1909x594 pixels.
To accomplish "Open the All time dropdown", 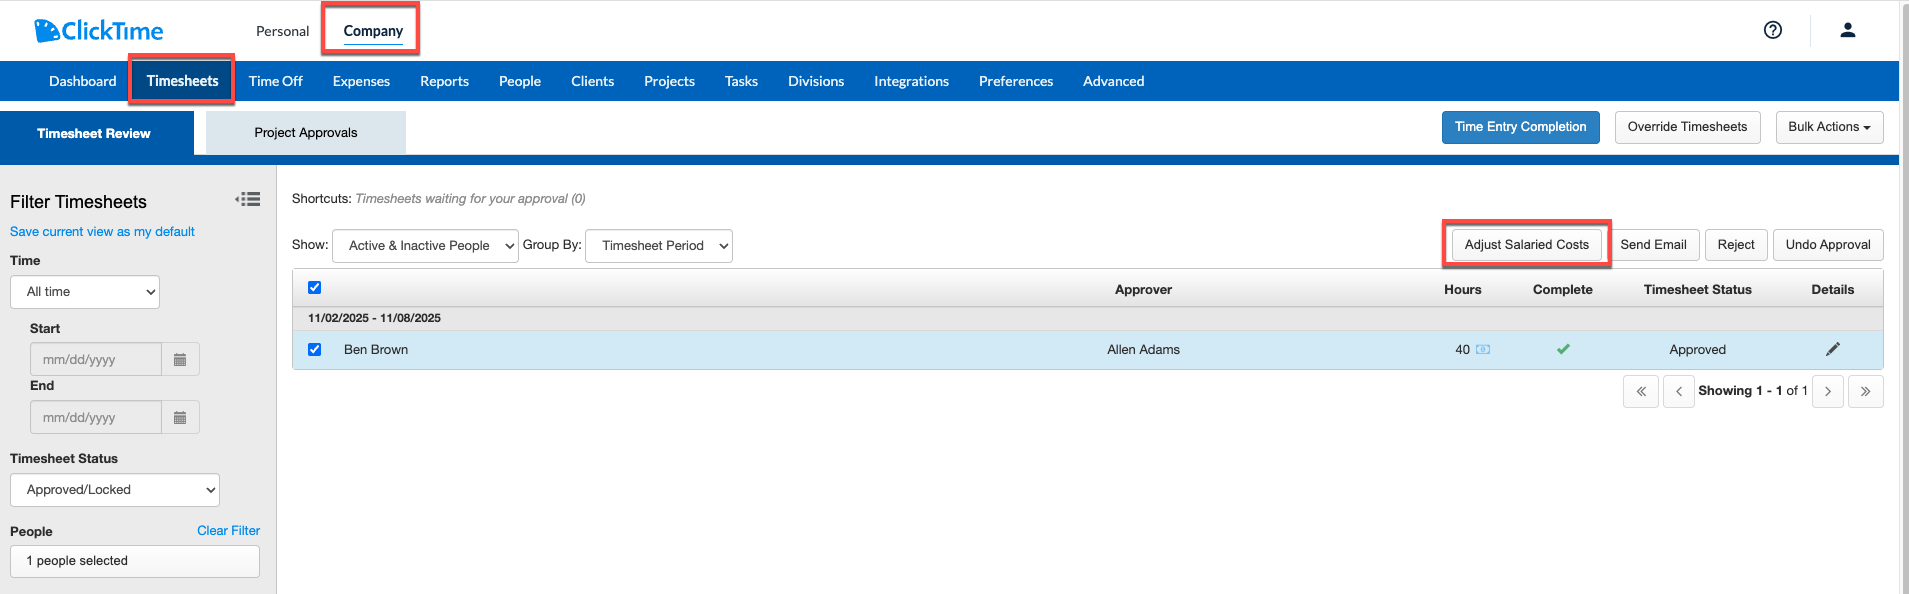I will coord(85,292).
